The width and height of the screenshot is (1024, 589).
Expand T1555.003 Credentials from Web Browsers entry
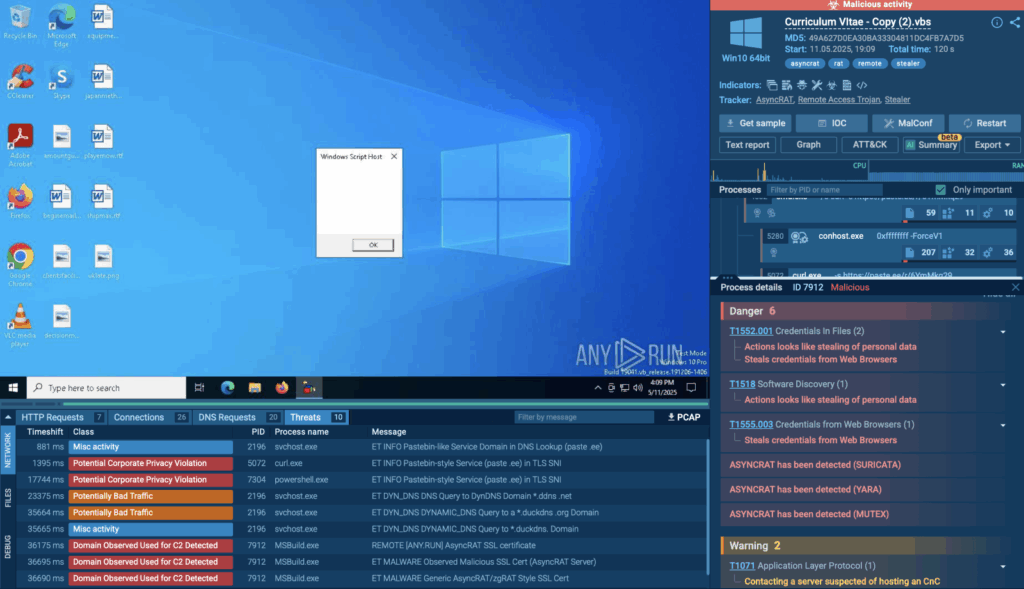click(1003, 425)
